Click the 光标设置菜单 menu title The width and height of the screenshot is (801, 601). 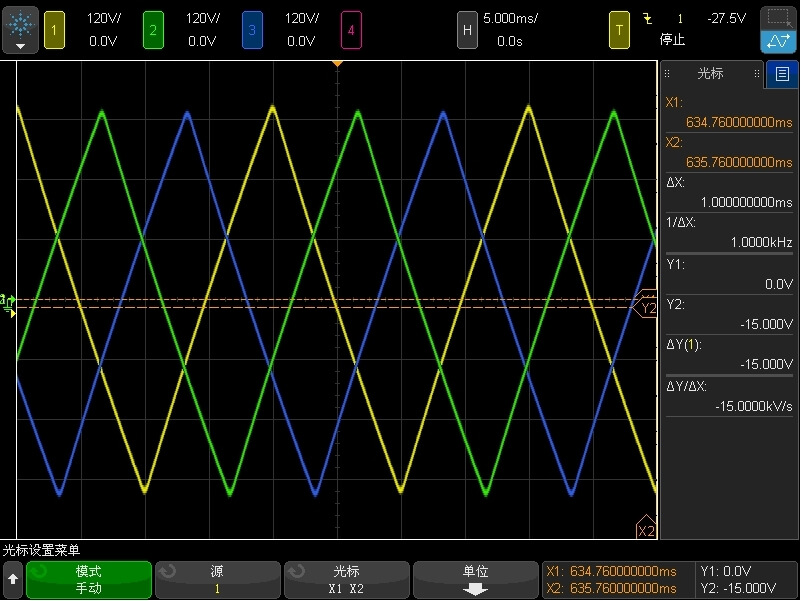pos(41,550)
